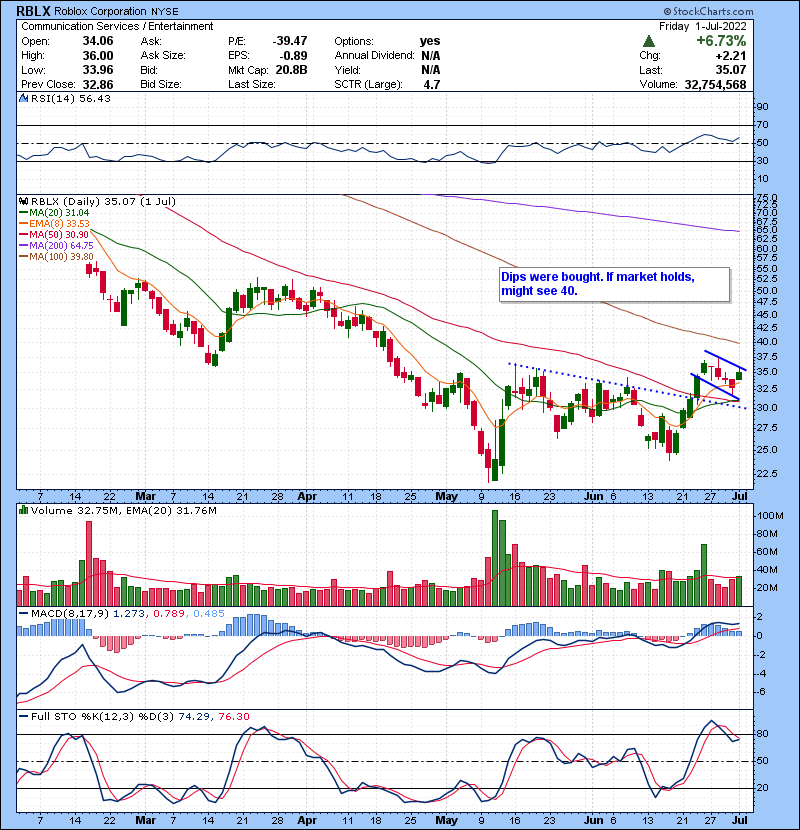The height and width of the screenshot is (830, 800).
Task: Click the green up-triangle change indicator
Action: tap(649, 41)
